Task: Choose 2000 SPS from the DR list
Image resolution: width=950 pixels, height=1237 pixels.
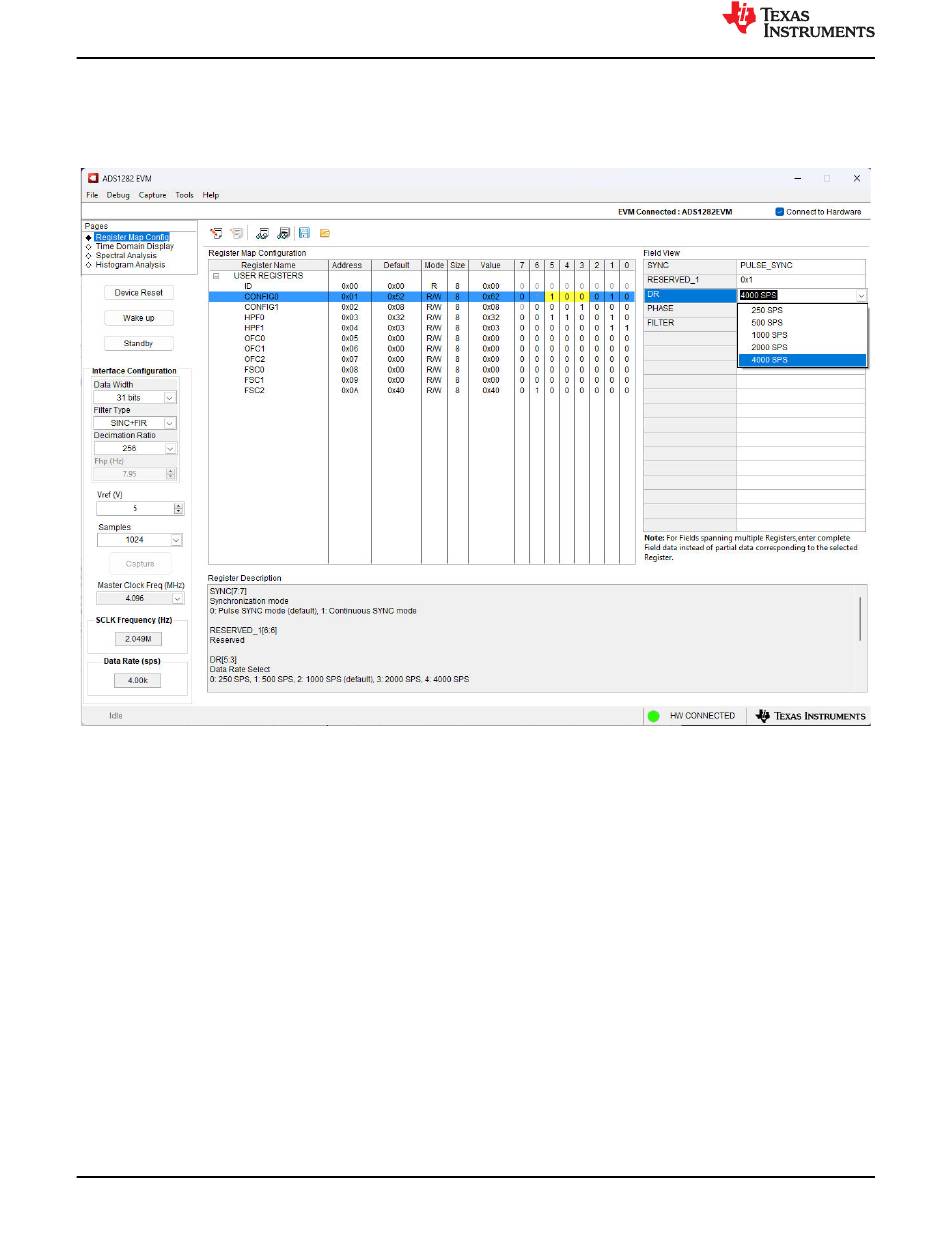Action: click(x=802, y=347)
